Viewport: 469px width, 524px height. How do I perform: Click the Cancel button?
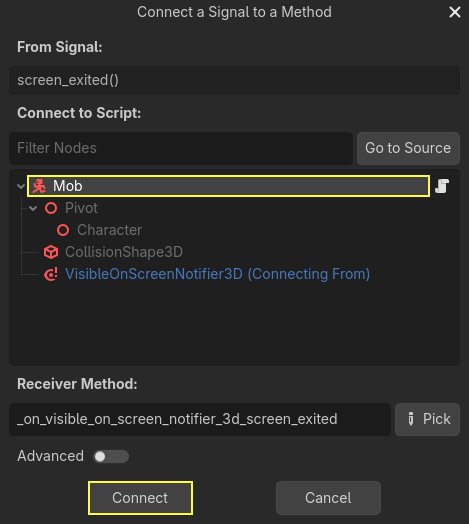[328, 498]
